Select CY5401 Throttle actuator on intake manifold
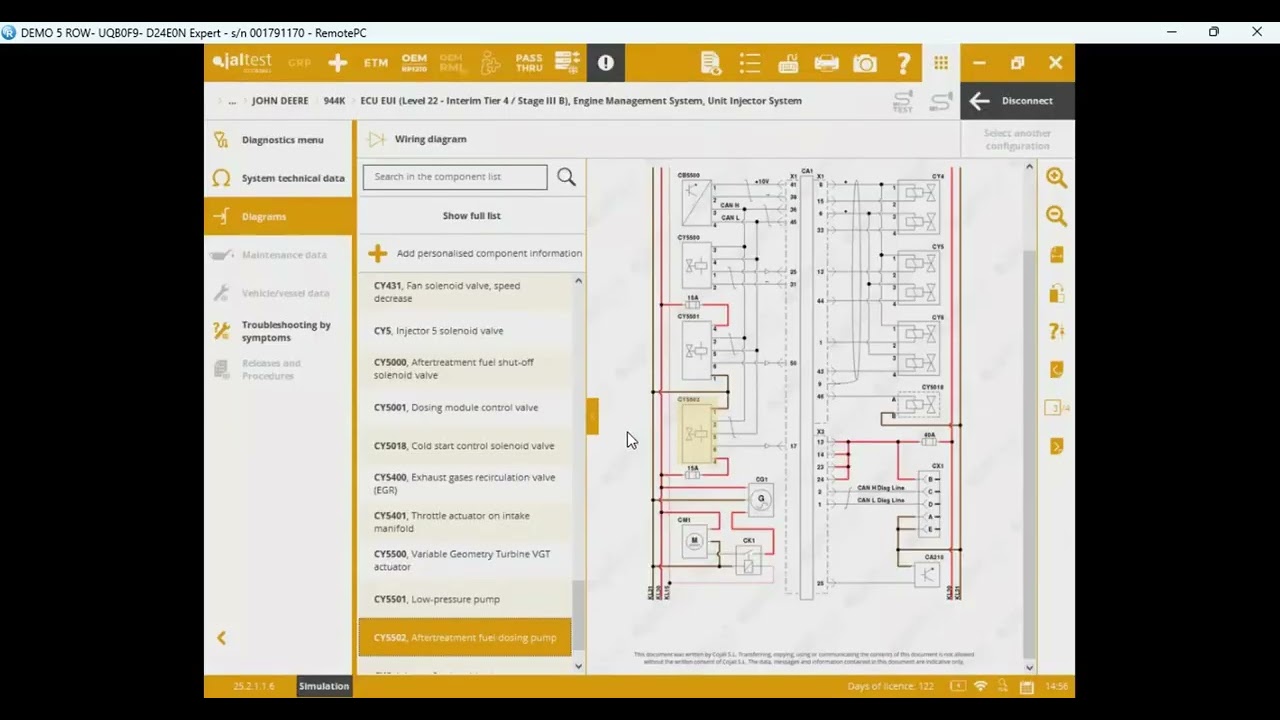This screenshot has height=720, width=1280. tap(465, 522)
